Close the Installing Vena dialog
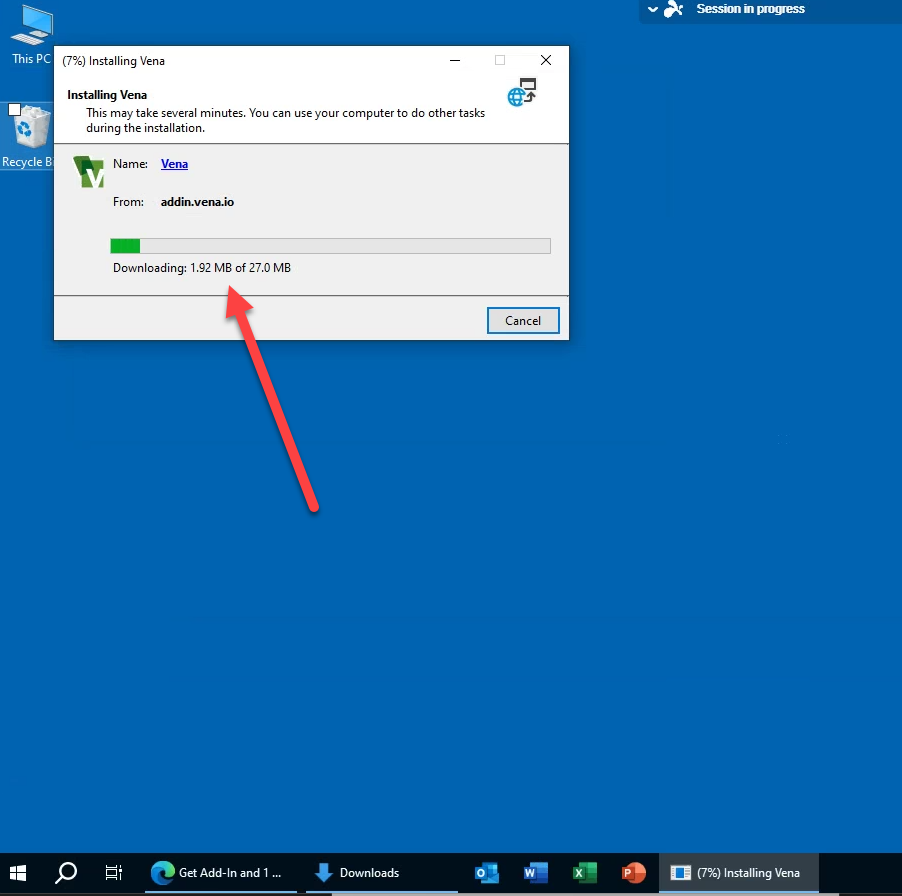Image resolution: width=902 pixels, height=896 pixels. click(546, 60)
